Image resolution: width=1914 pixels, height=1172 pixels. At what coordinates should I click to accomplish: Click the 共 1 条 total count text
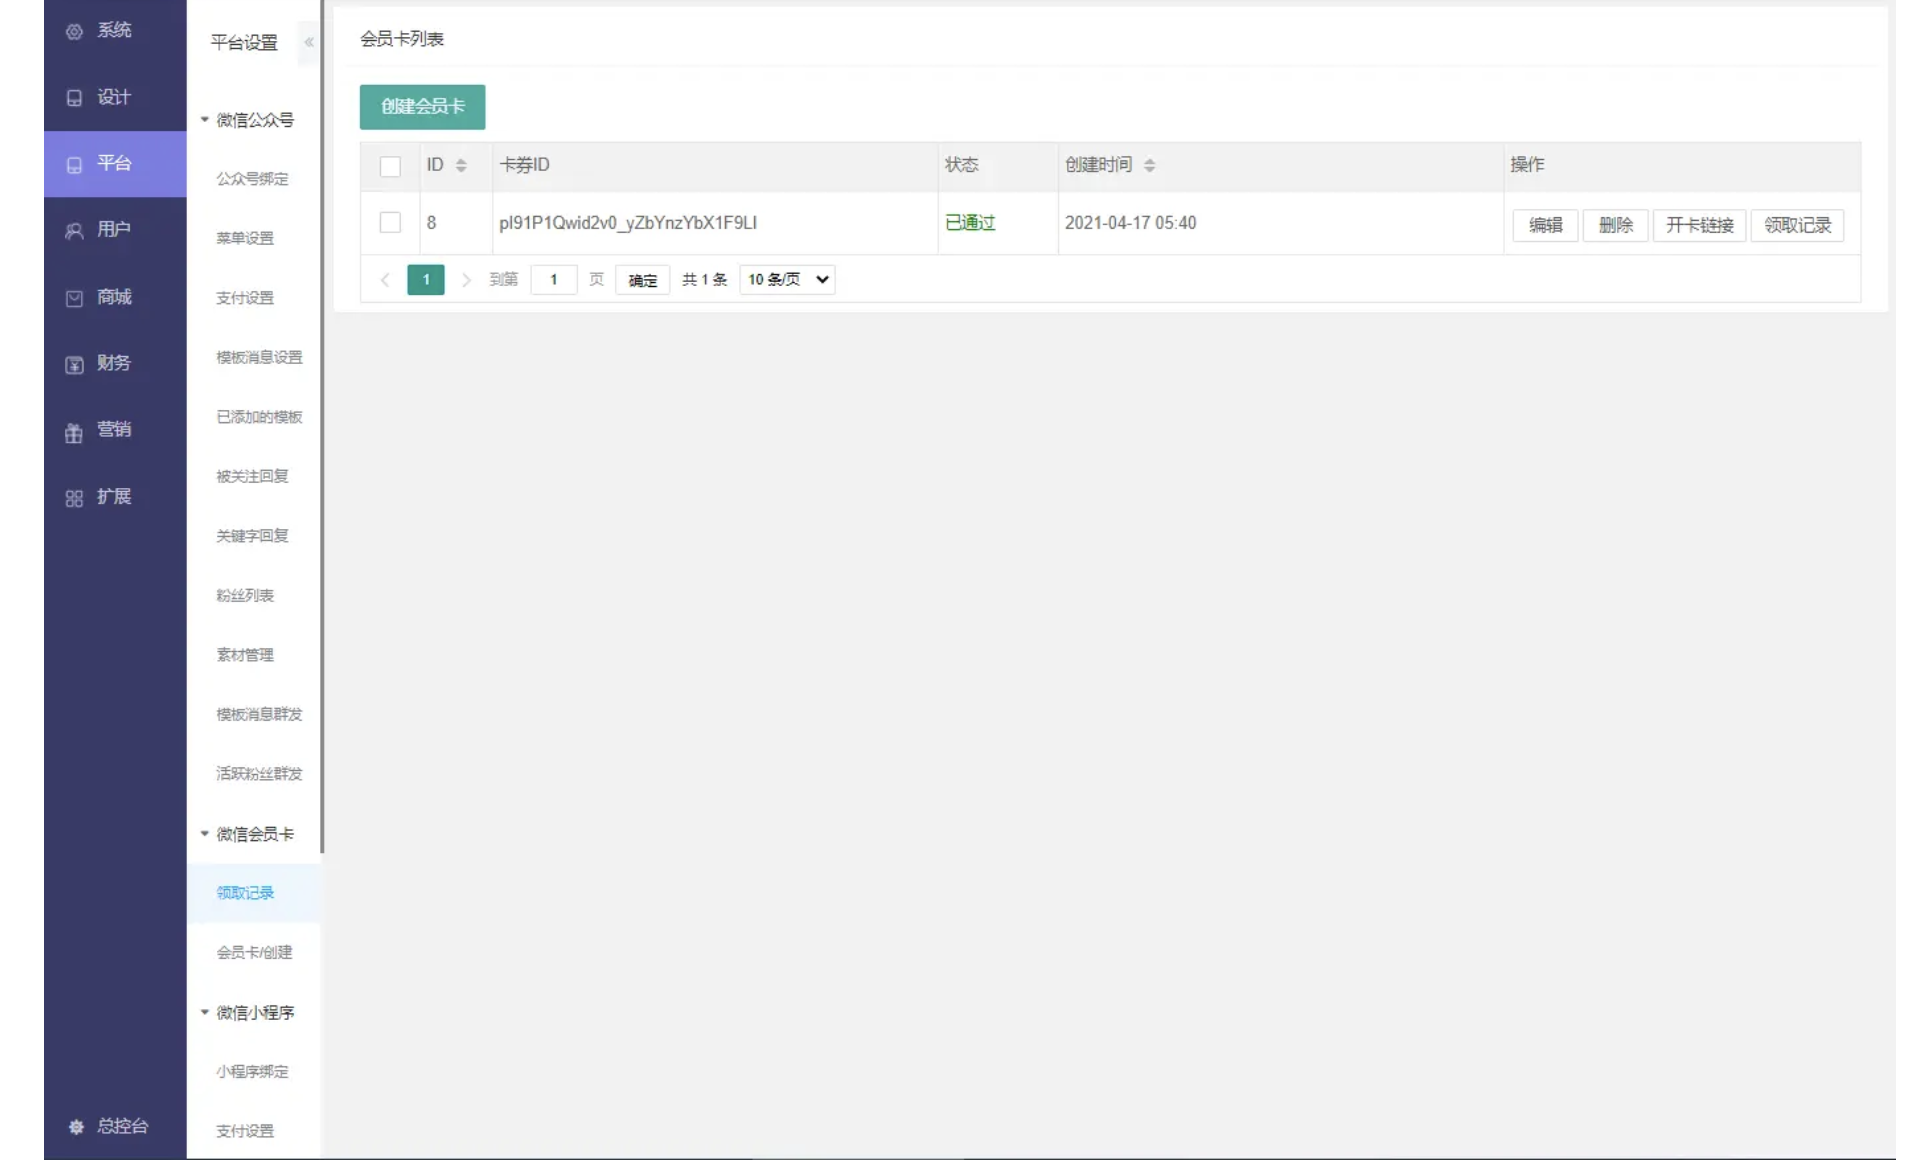click(705, 280)
